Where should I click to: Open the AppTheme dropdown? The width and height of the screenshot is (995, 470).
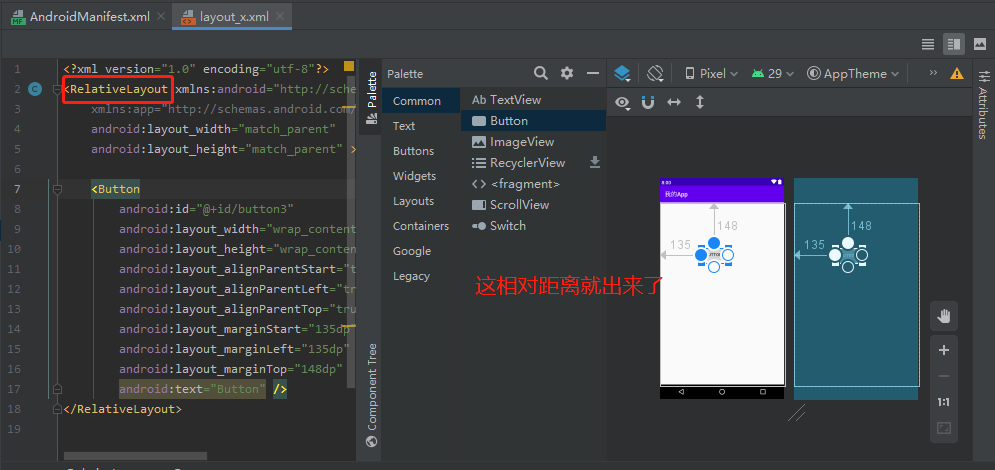tap(853, 74)
